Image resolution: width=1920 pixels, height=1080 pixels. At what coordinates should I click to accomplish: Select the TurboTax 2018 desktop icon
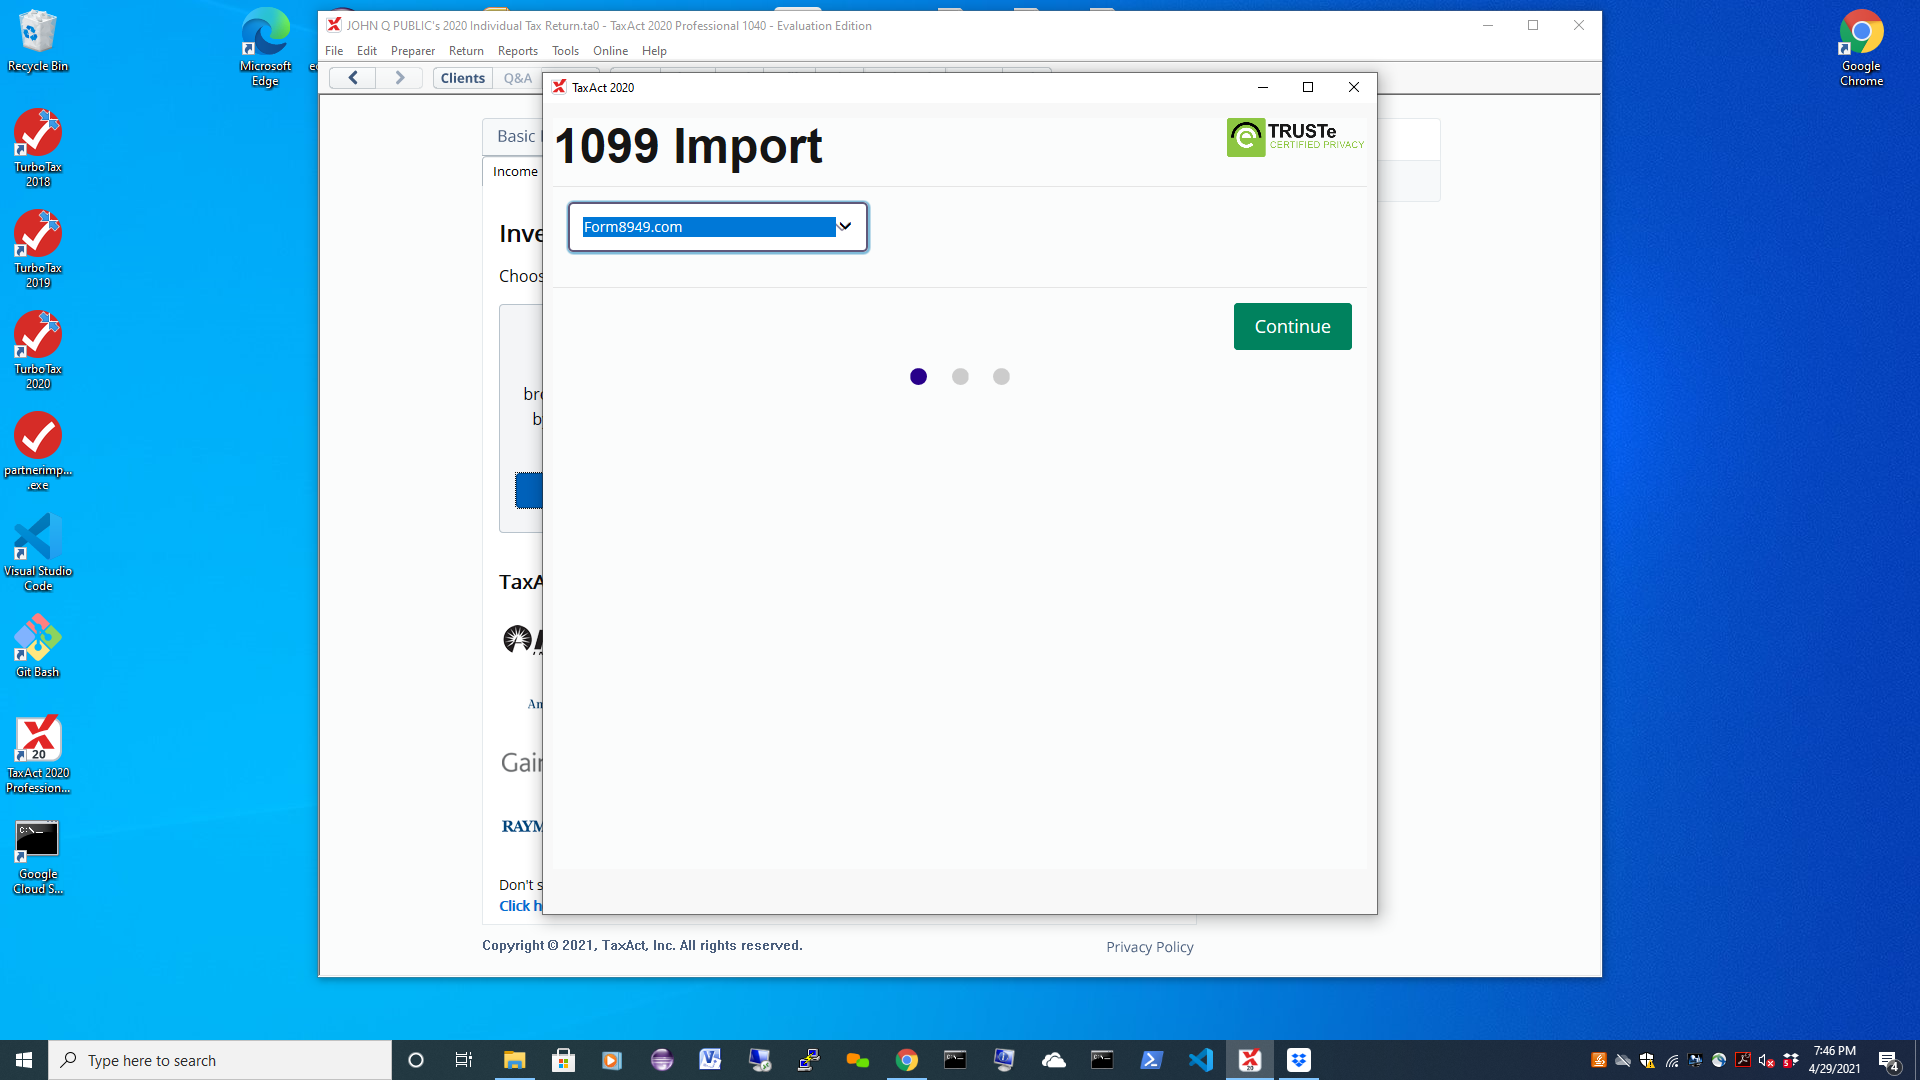[x=38, y=148]
